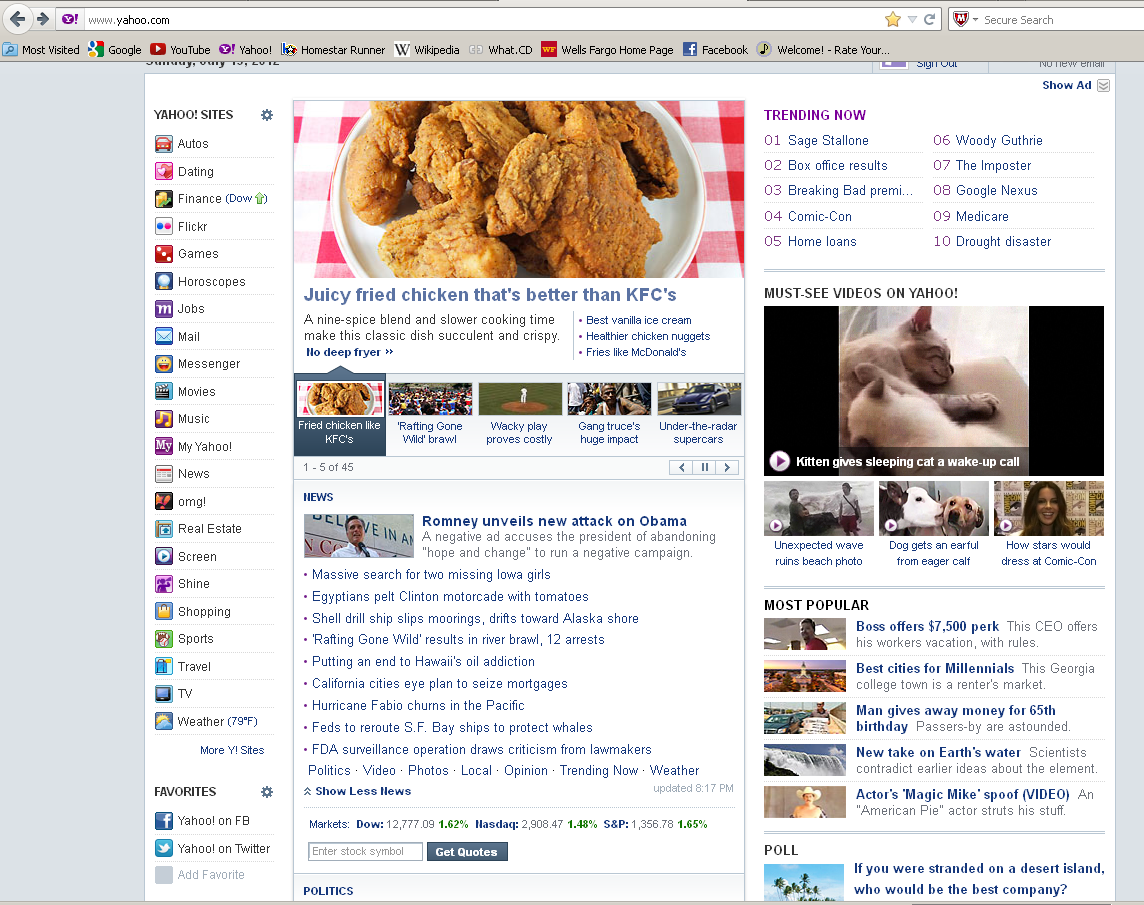
Task: Click the www.yahoo.com address bar
Action: (482, 20)
